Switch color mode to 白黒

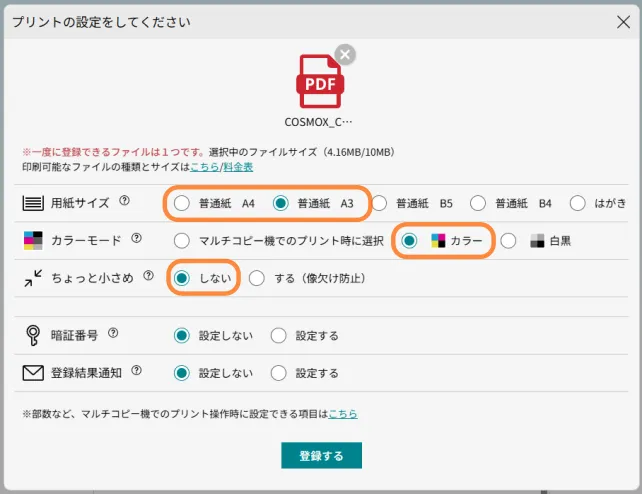click(509, 240)
